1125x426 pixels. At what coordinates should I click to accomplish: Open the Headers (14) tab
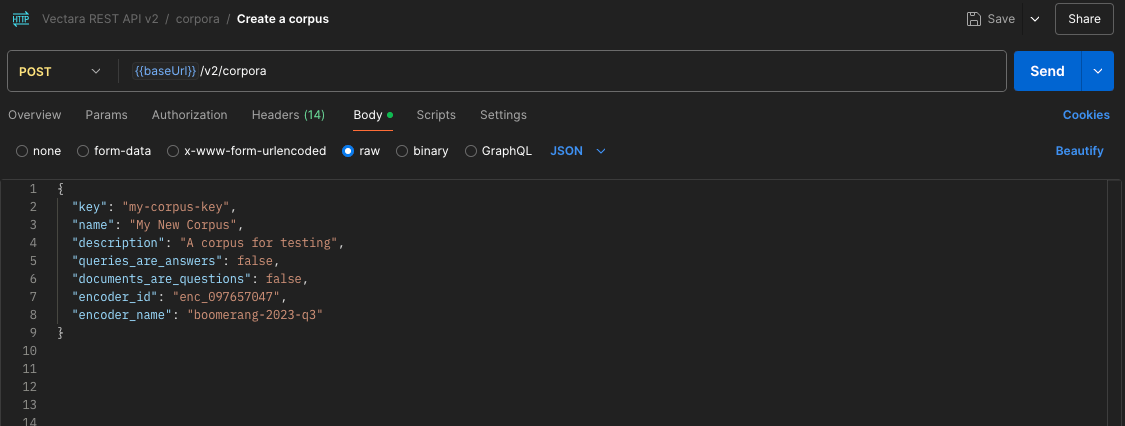[x=288, y=115]
